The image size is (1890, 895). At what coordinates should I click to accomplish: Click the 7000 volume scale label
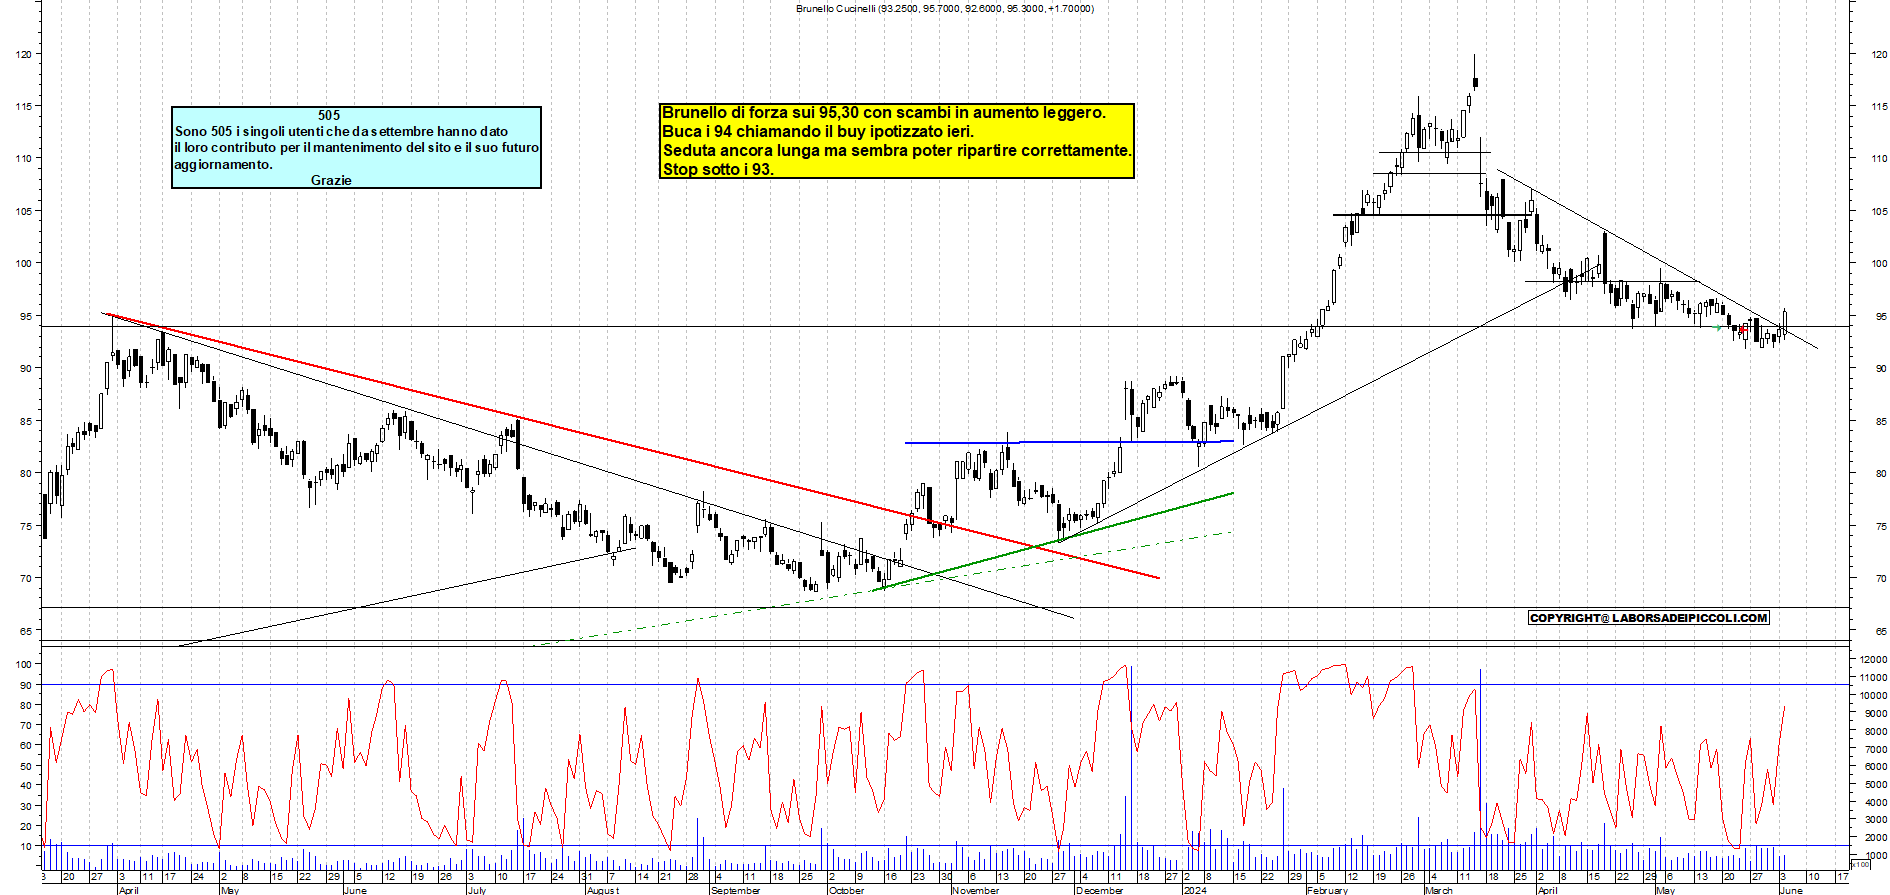tap(1875, 749)
